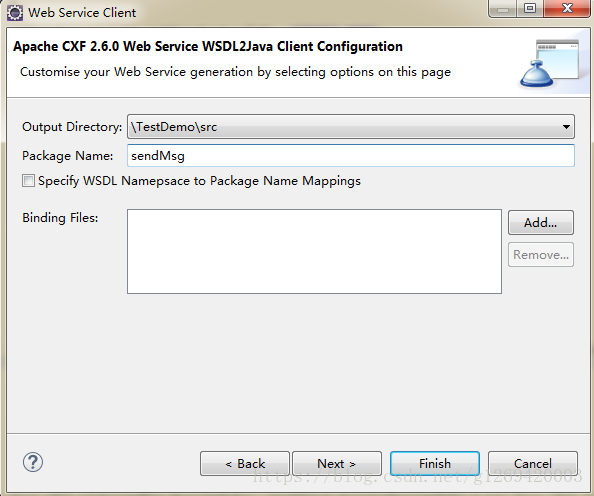Close the Web Service Client dialog
The height and width of the screenshot is (496, 594).
pyautogui.click(x=567, y=8)
